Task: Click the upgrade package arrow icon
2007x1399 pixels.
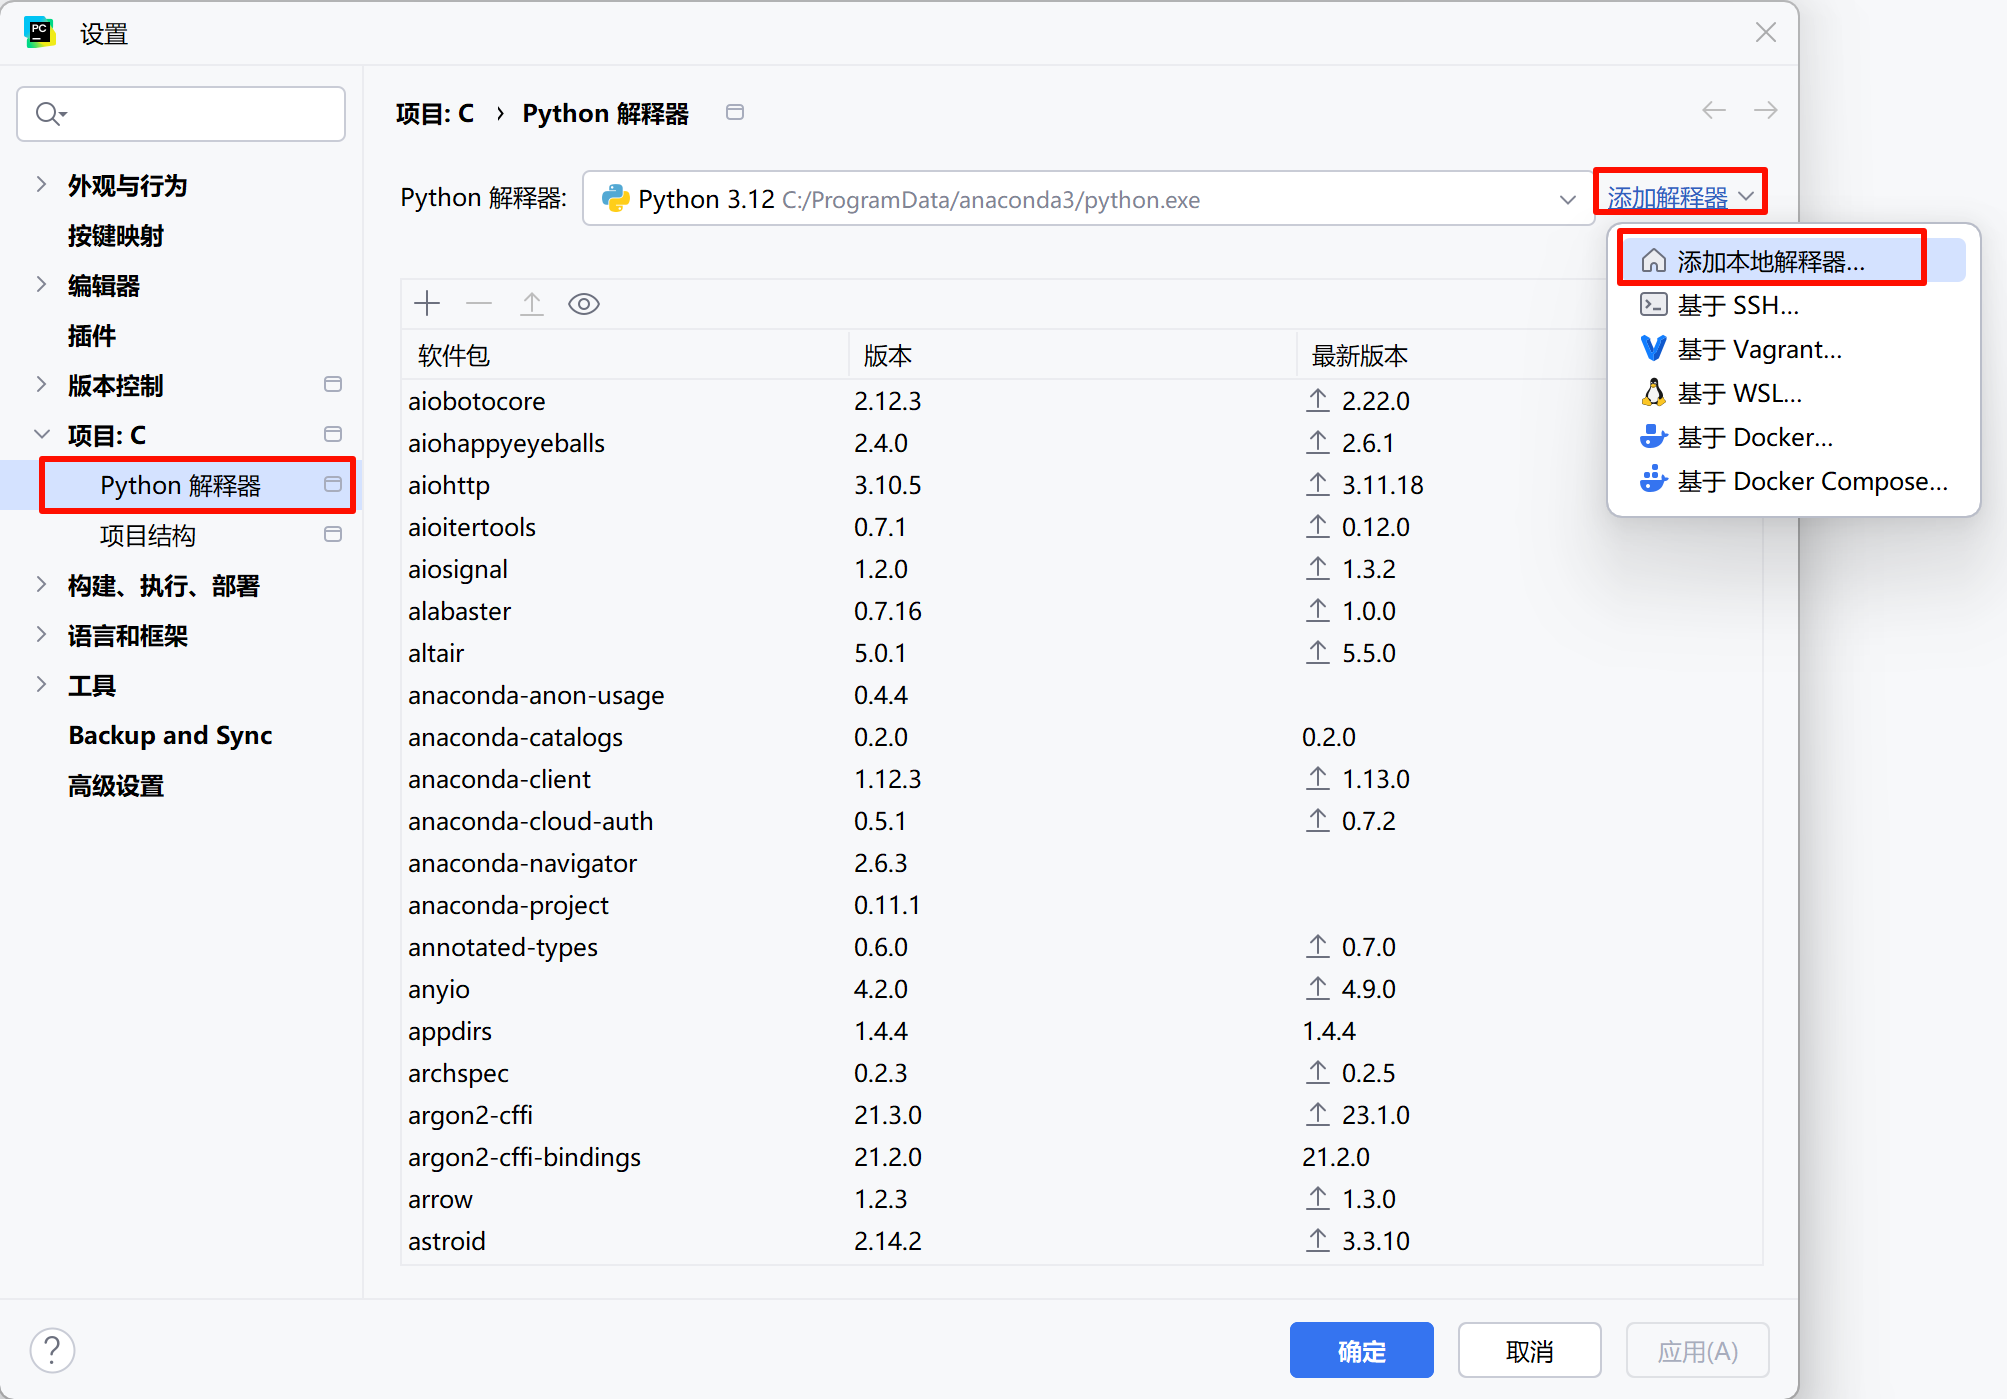Action: tap(532, 304)
